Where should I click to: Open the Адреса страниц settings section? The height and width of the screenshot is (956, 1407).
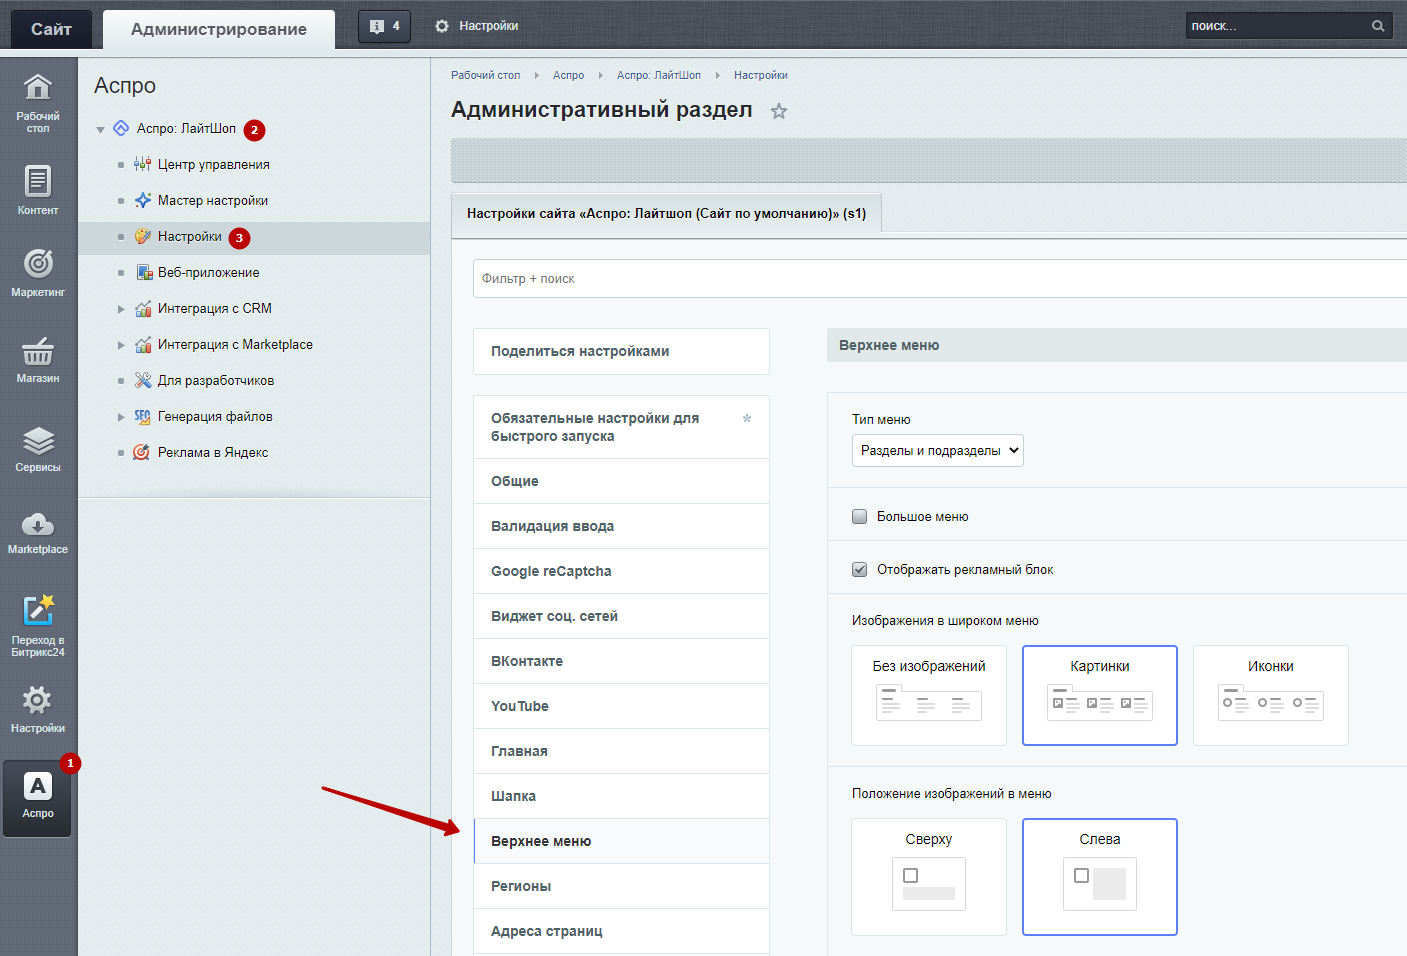click(621, 931)
